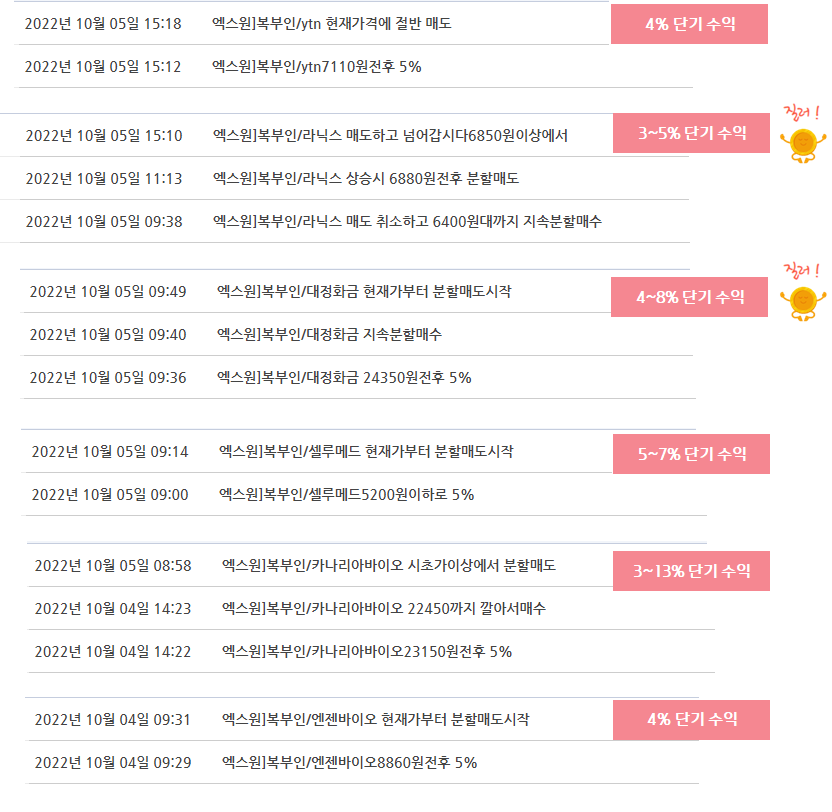Viewport: 832px width, 812px height.
Task: Open the ytn7110원전후 5% message
Action: (317, 66)
